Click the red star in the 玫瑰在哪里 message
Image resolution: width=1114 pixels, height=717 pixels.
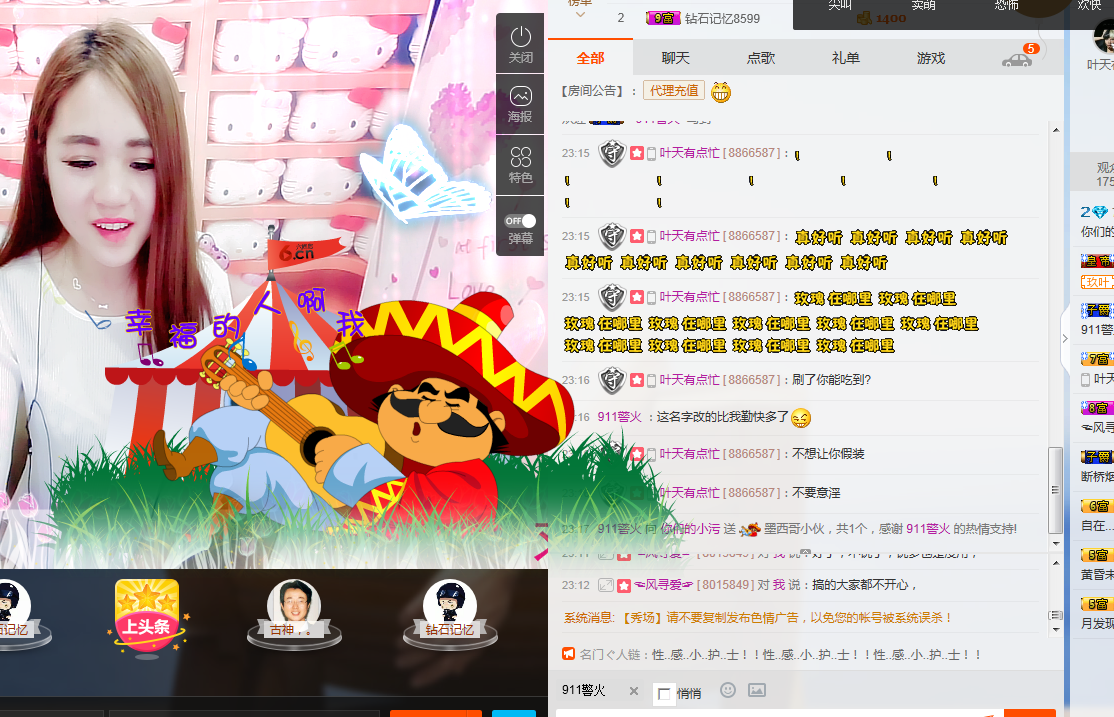[x=637, y=297]
